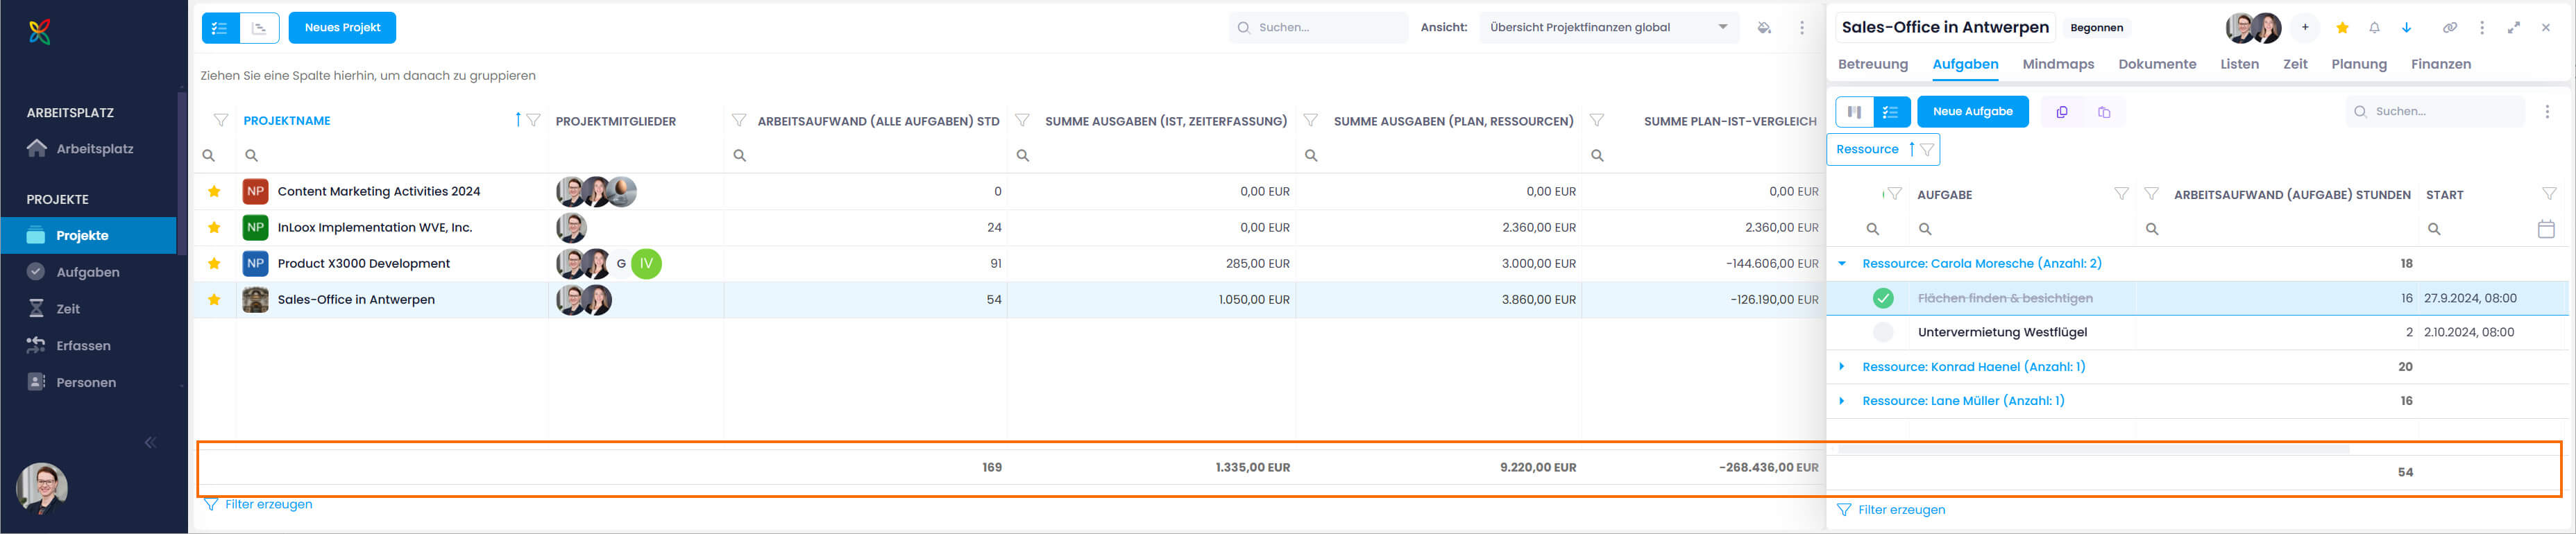Click the Neue Aufgabe button

(x=1972, y=112)
